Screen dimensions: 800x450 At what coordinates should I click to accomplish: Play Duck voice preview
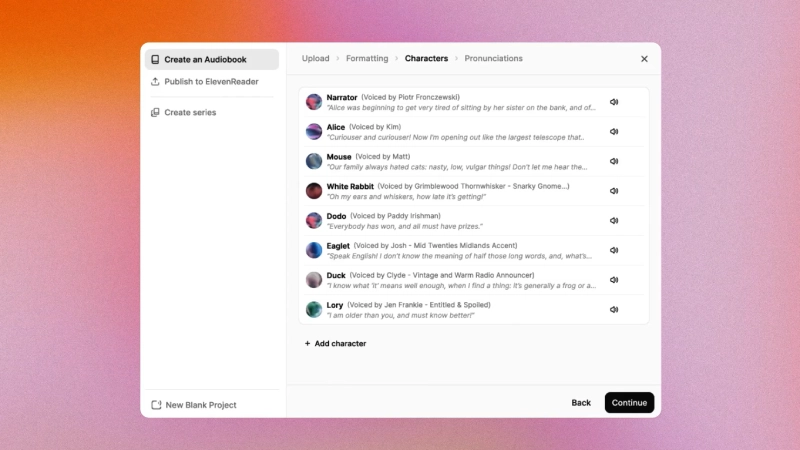[x=614, y=280]
